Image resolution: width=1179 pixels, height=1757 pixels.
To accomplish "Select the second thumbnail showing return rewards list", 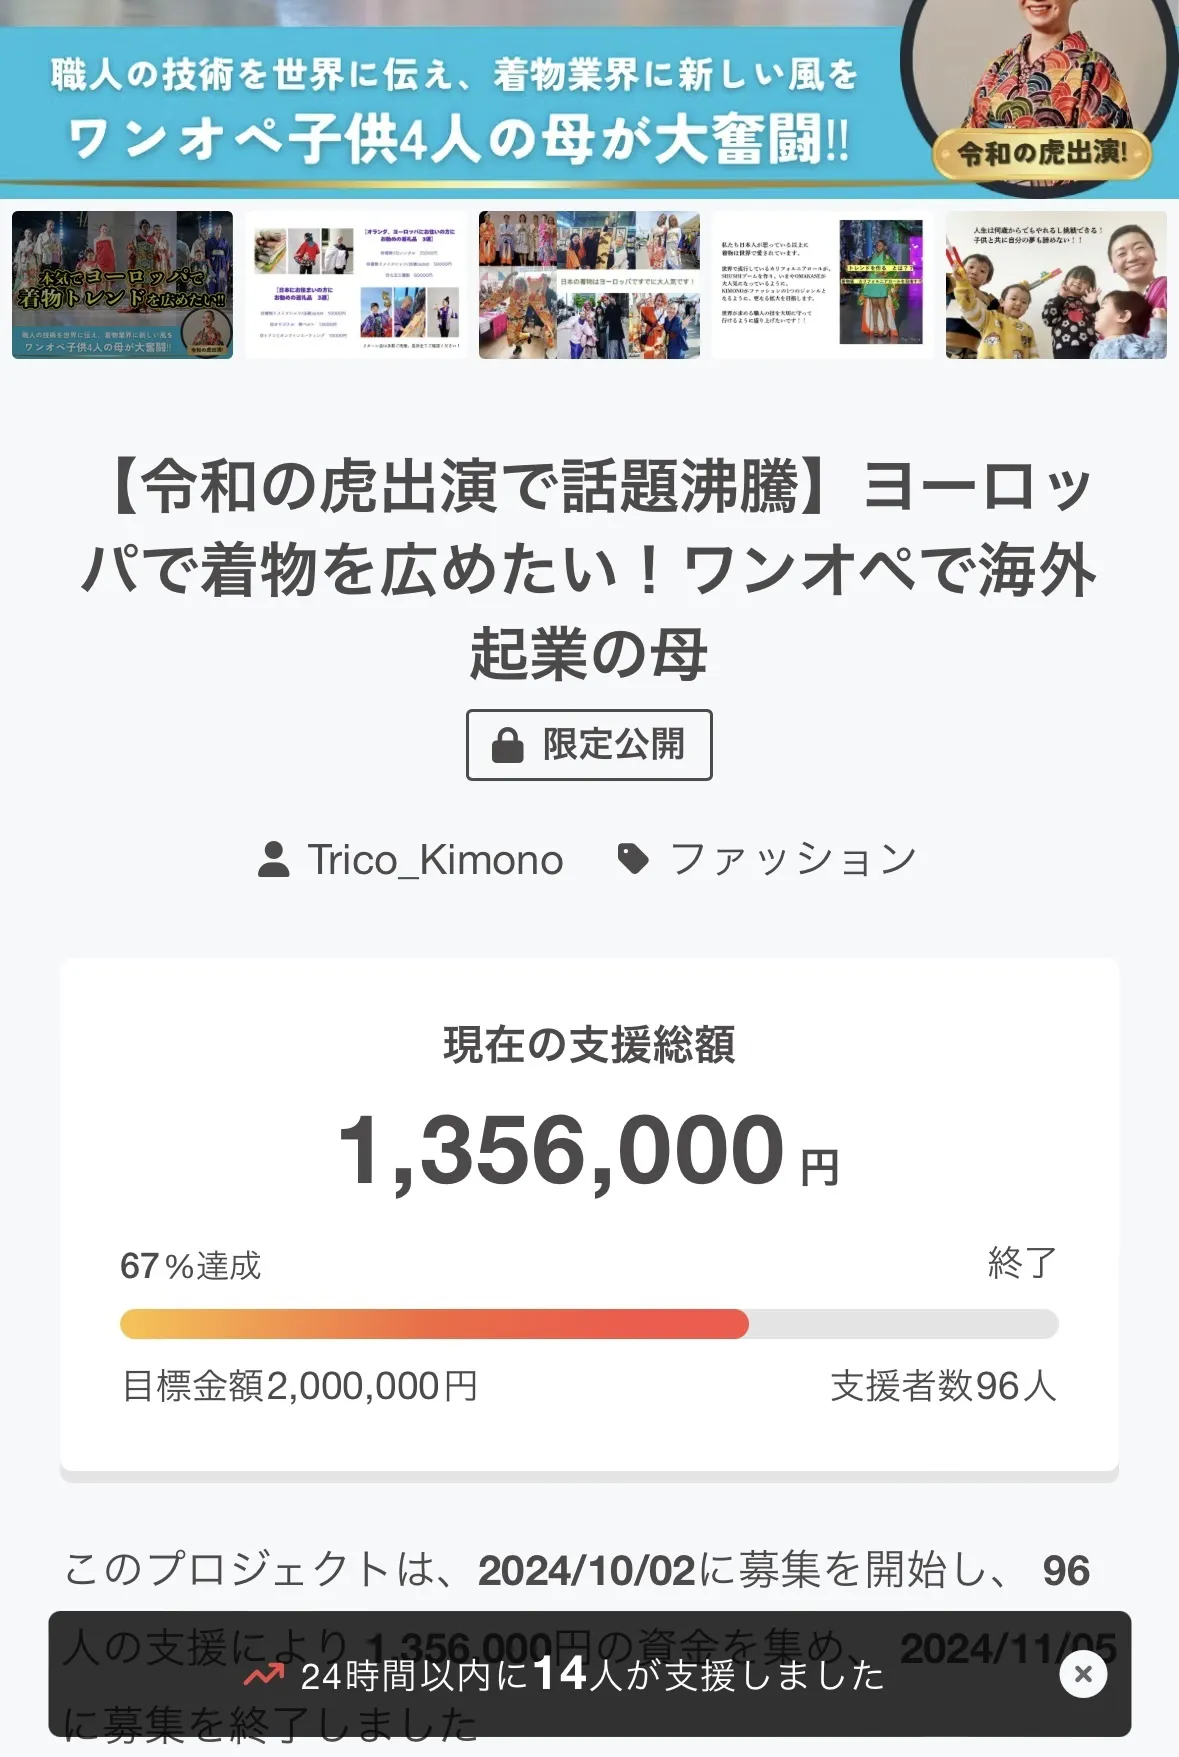I will tap(356, 285).
